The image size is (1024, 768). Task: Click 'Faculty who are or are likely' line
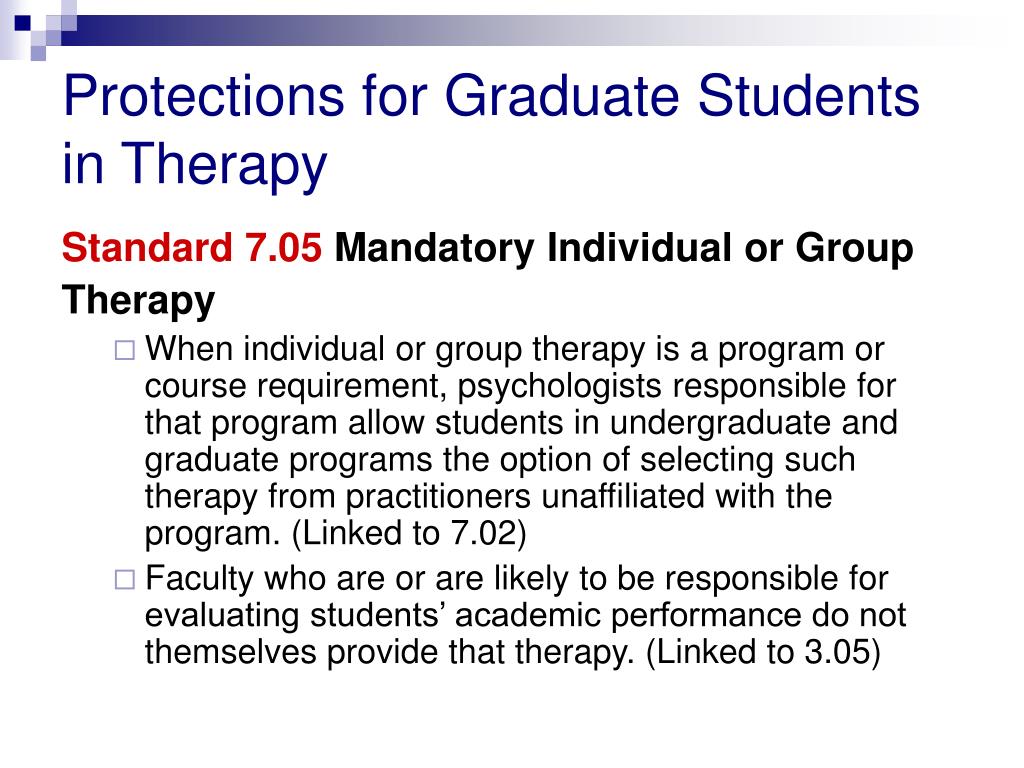tap(517, 579)
